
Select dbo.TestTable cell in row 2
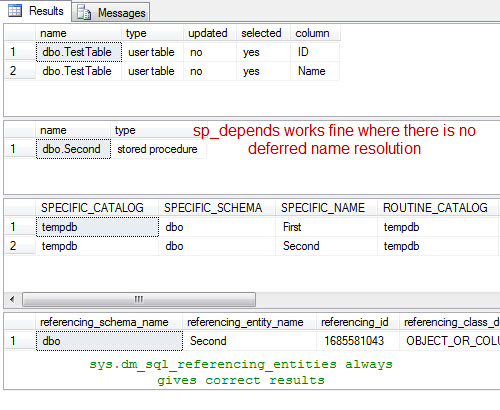[x=79, y=71]
